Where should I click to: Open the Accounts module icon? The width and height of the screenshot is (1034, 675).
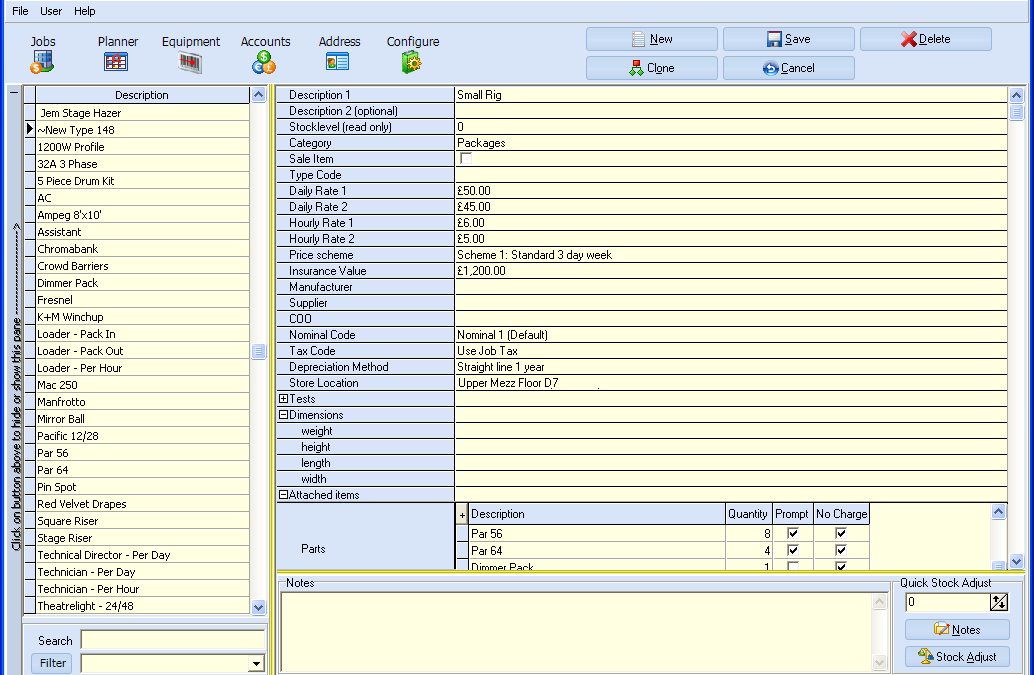264,62
